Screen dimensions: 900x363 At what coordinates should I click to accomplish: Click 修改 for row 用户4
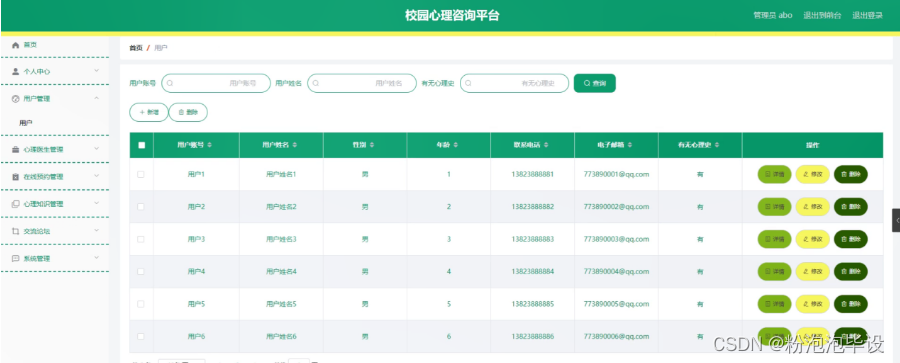[x=812, y=271]
